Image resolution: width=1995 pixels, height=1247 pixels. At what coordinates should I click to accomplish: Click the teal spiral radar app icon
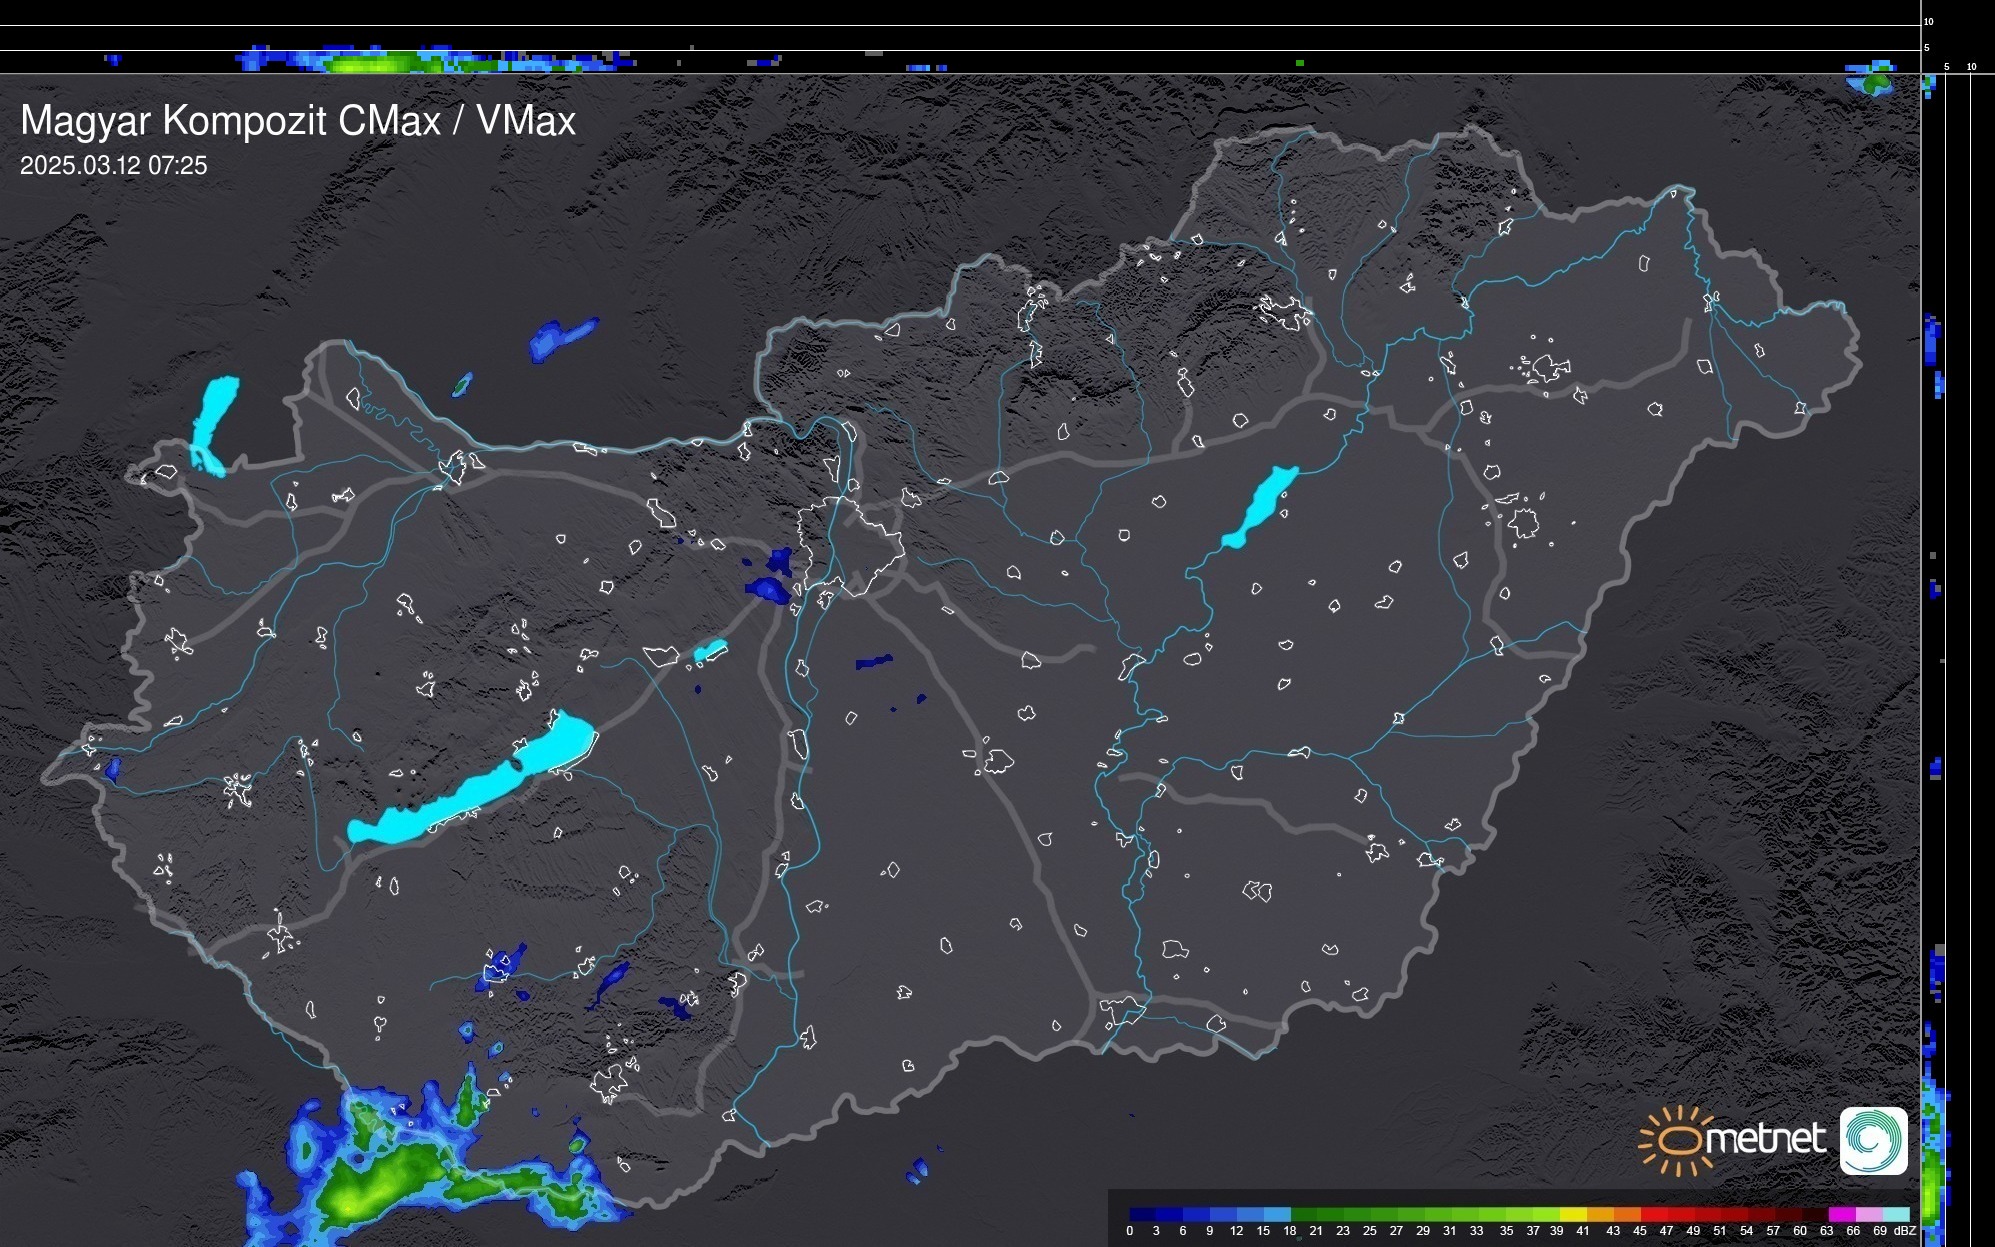(1873, 1140)
